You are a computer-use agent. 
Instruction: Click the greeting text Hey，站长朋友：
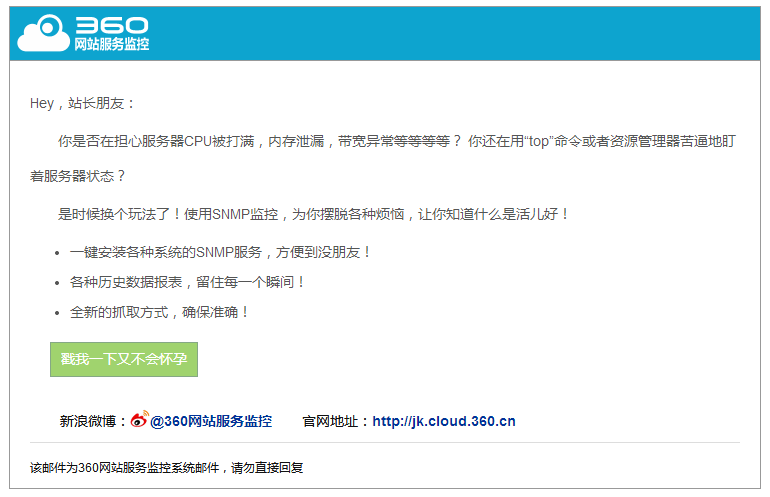82,104
